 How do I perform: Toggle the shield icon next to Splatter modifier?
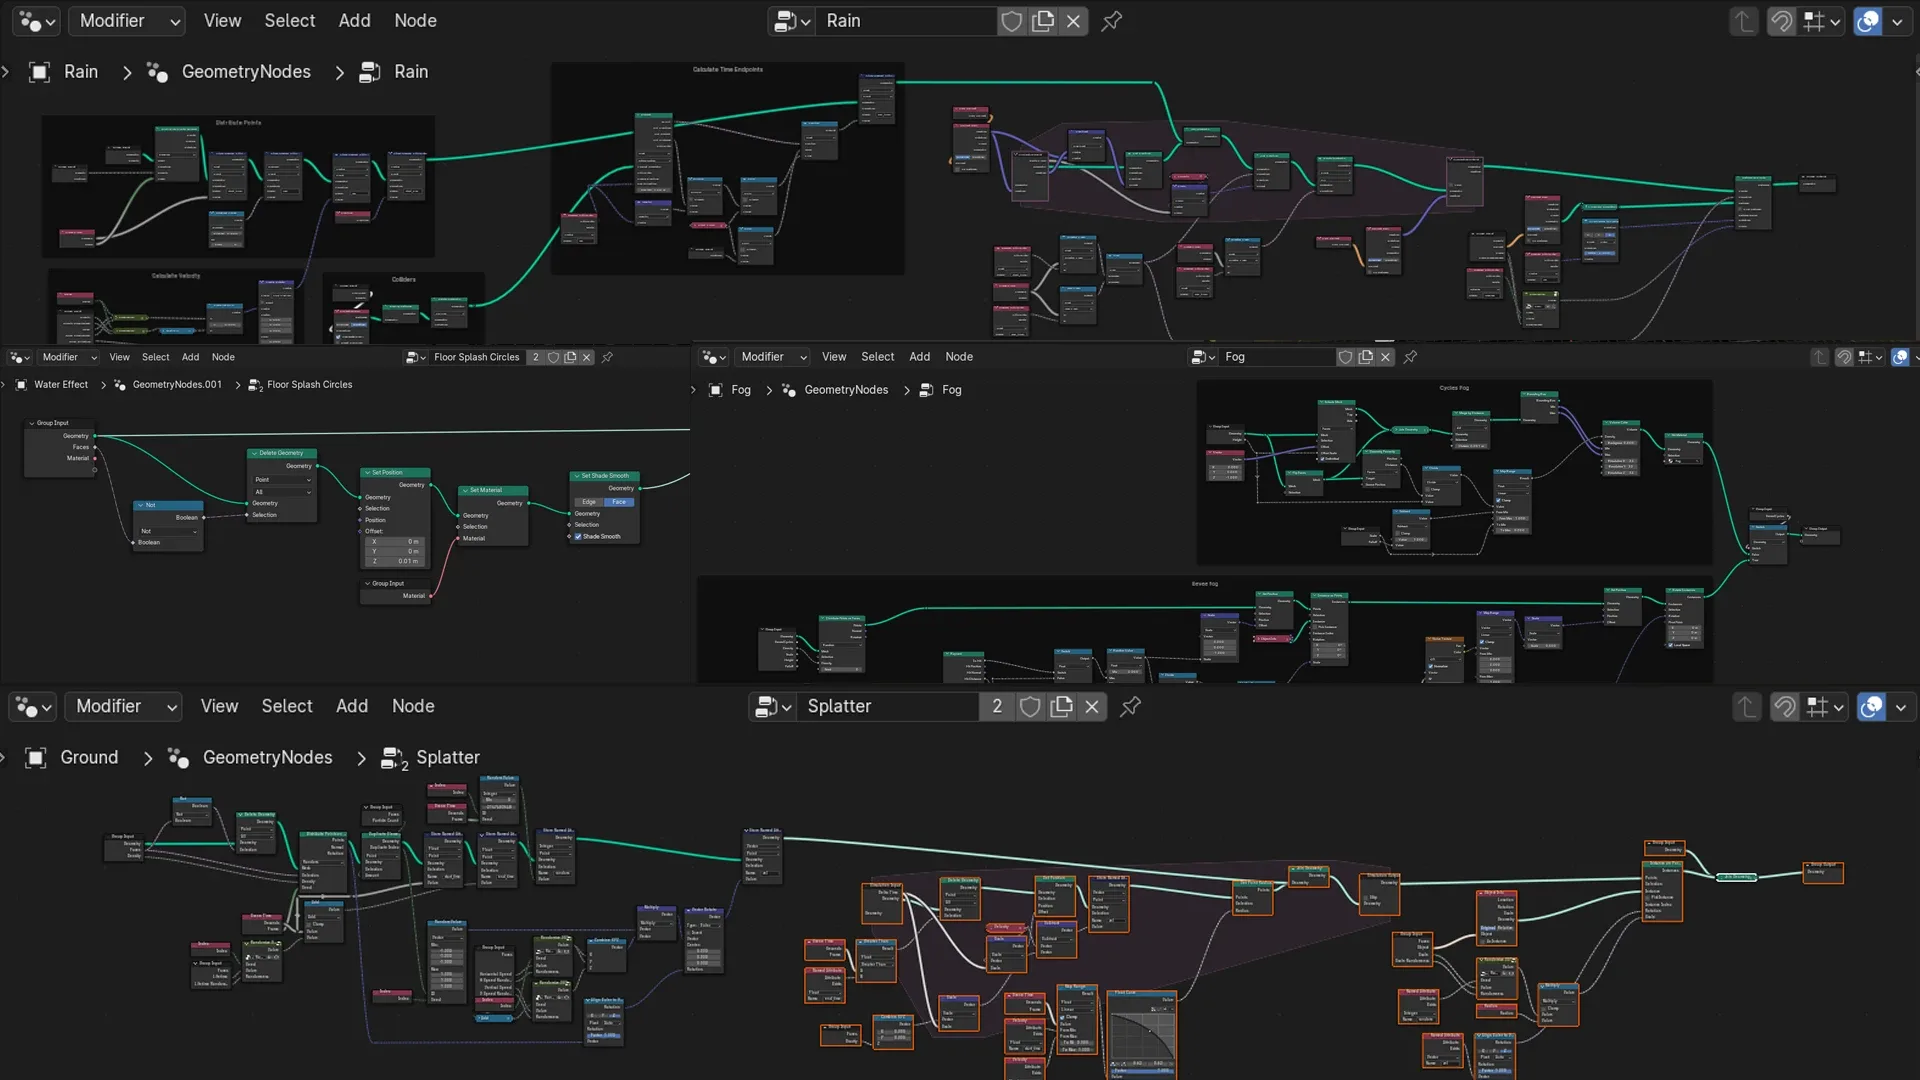coord(1030,707)
